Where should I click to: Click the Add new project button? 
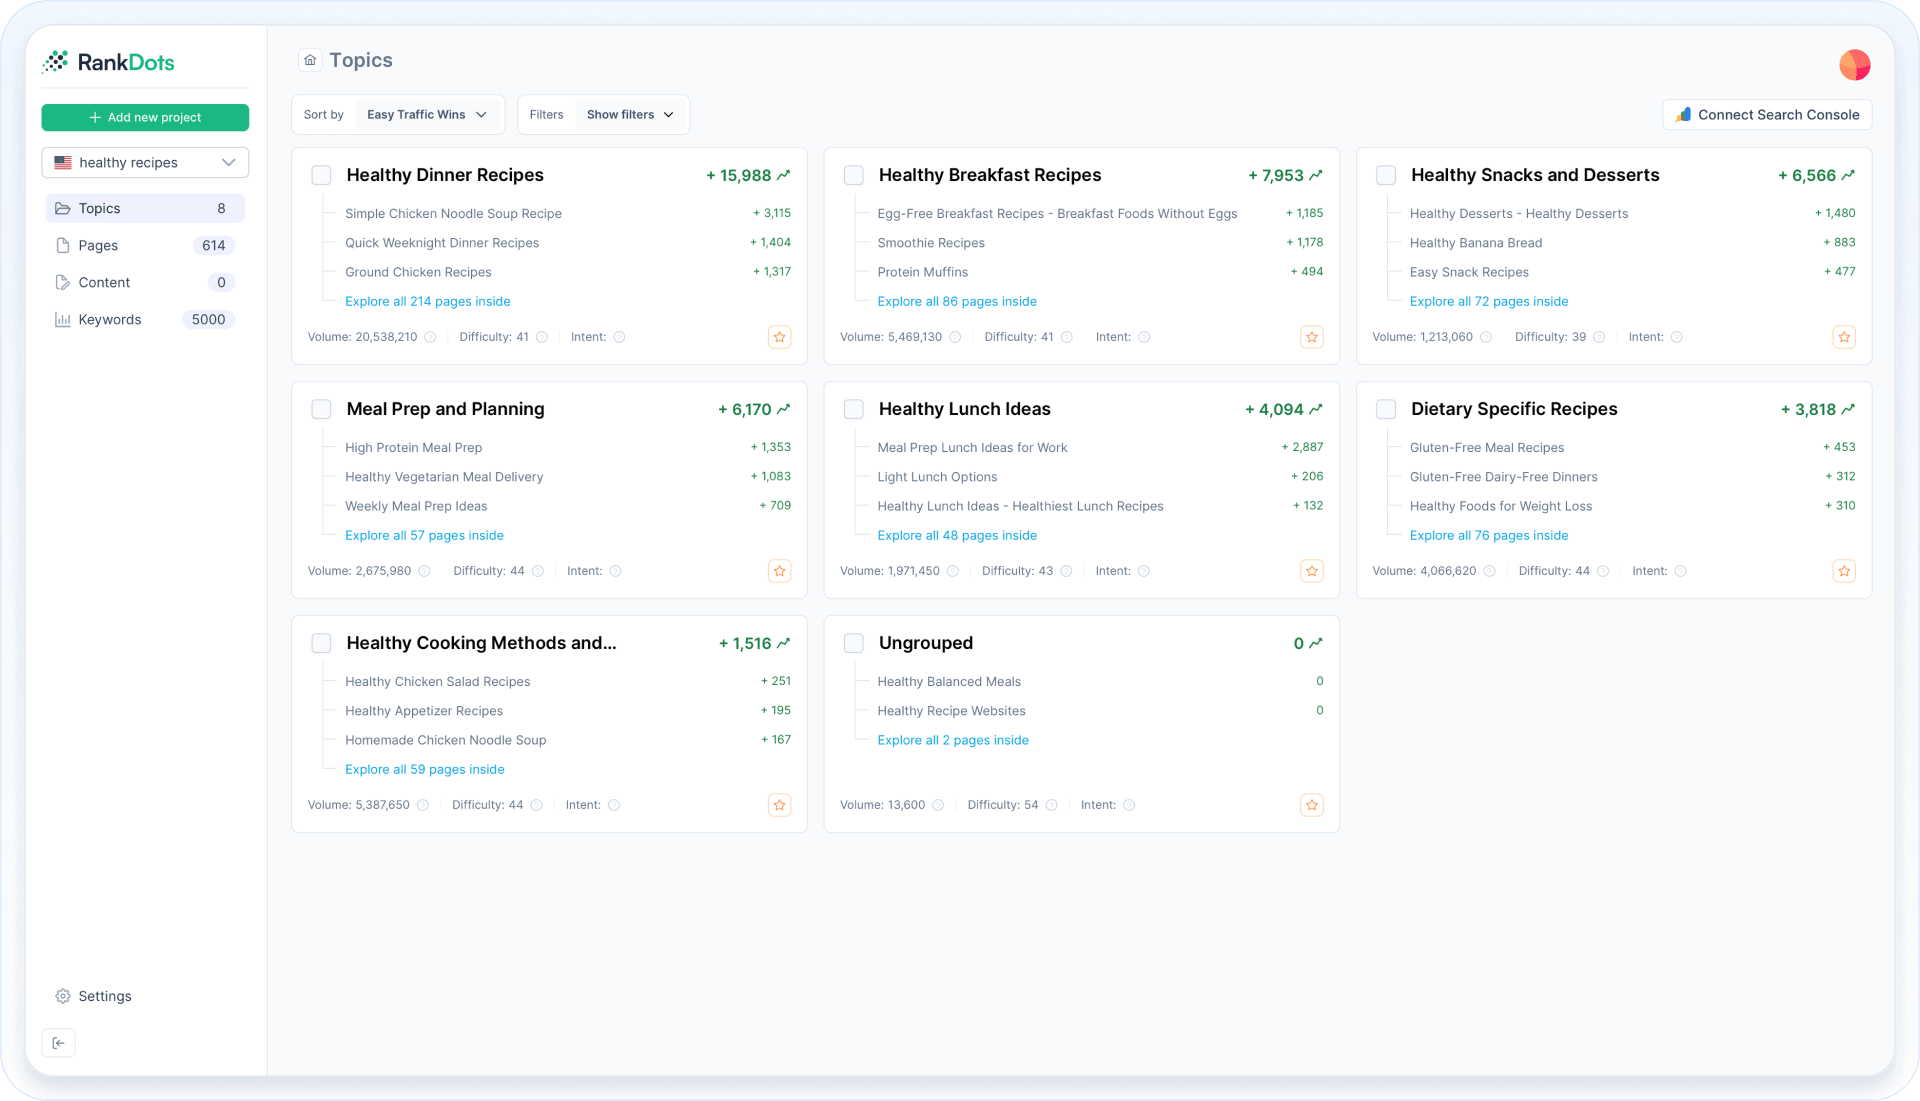(x=145, y=117)
